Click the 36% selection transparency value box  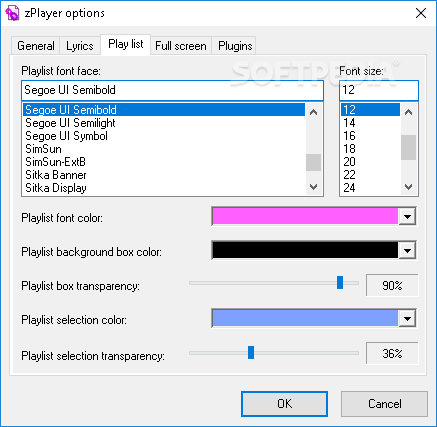click(392, 353)
